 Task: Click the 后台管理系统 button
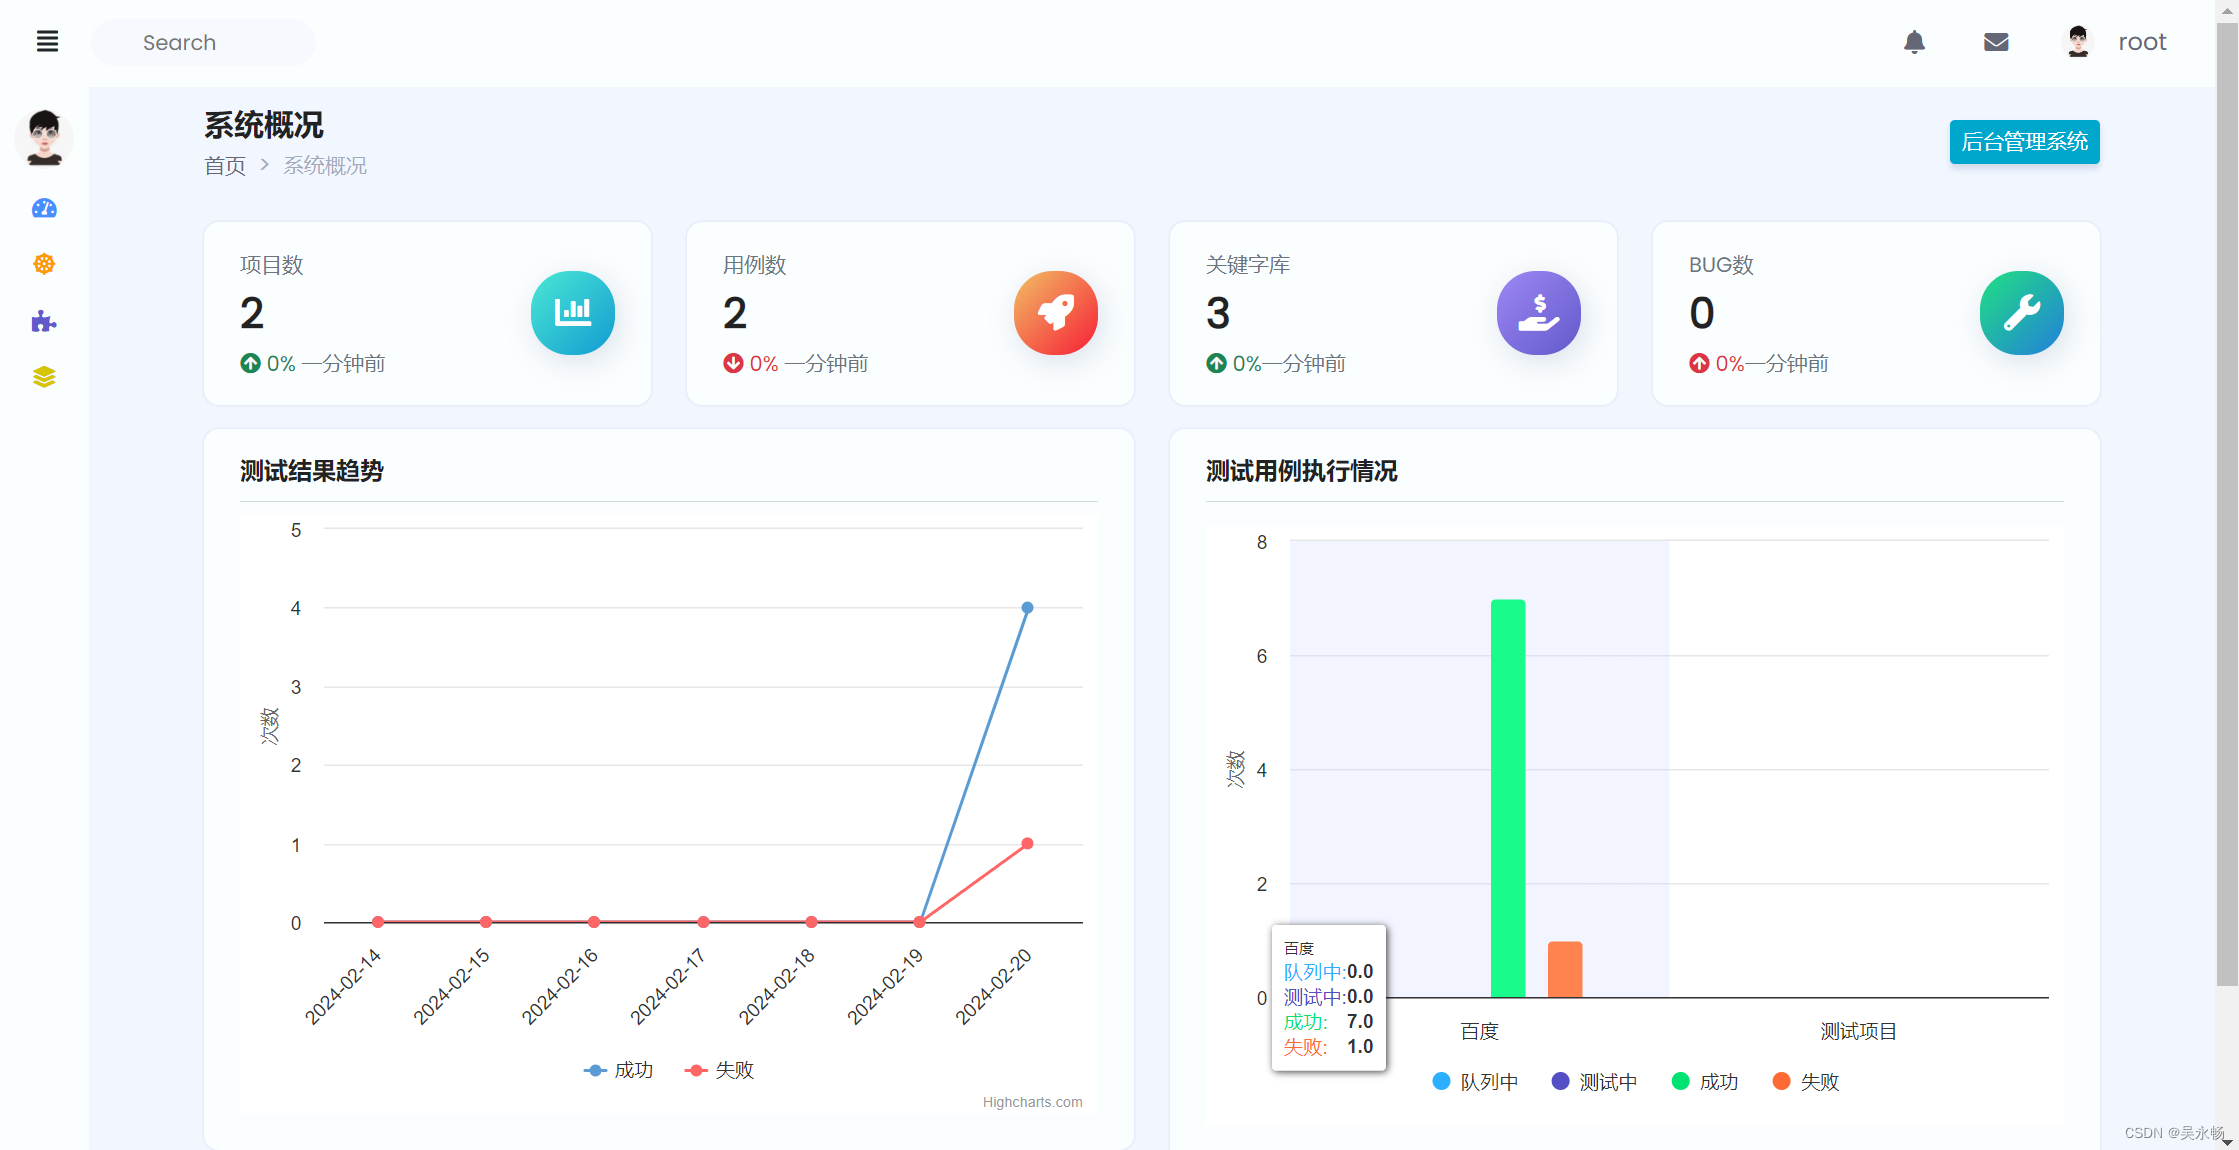tap(2024, 142)
